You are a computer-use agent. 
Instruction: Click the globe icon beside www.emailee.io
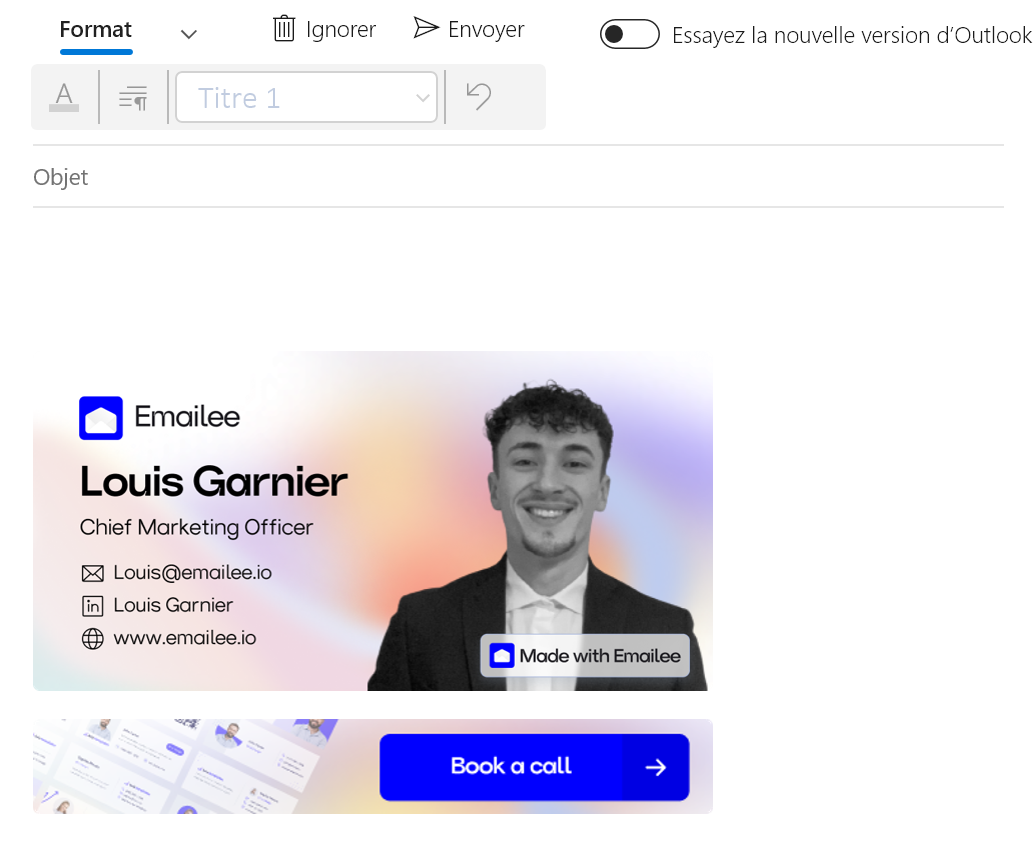click(92, 638)
